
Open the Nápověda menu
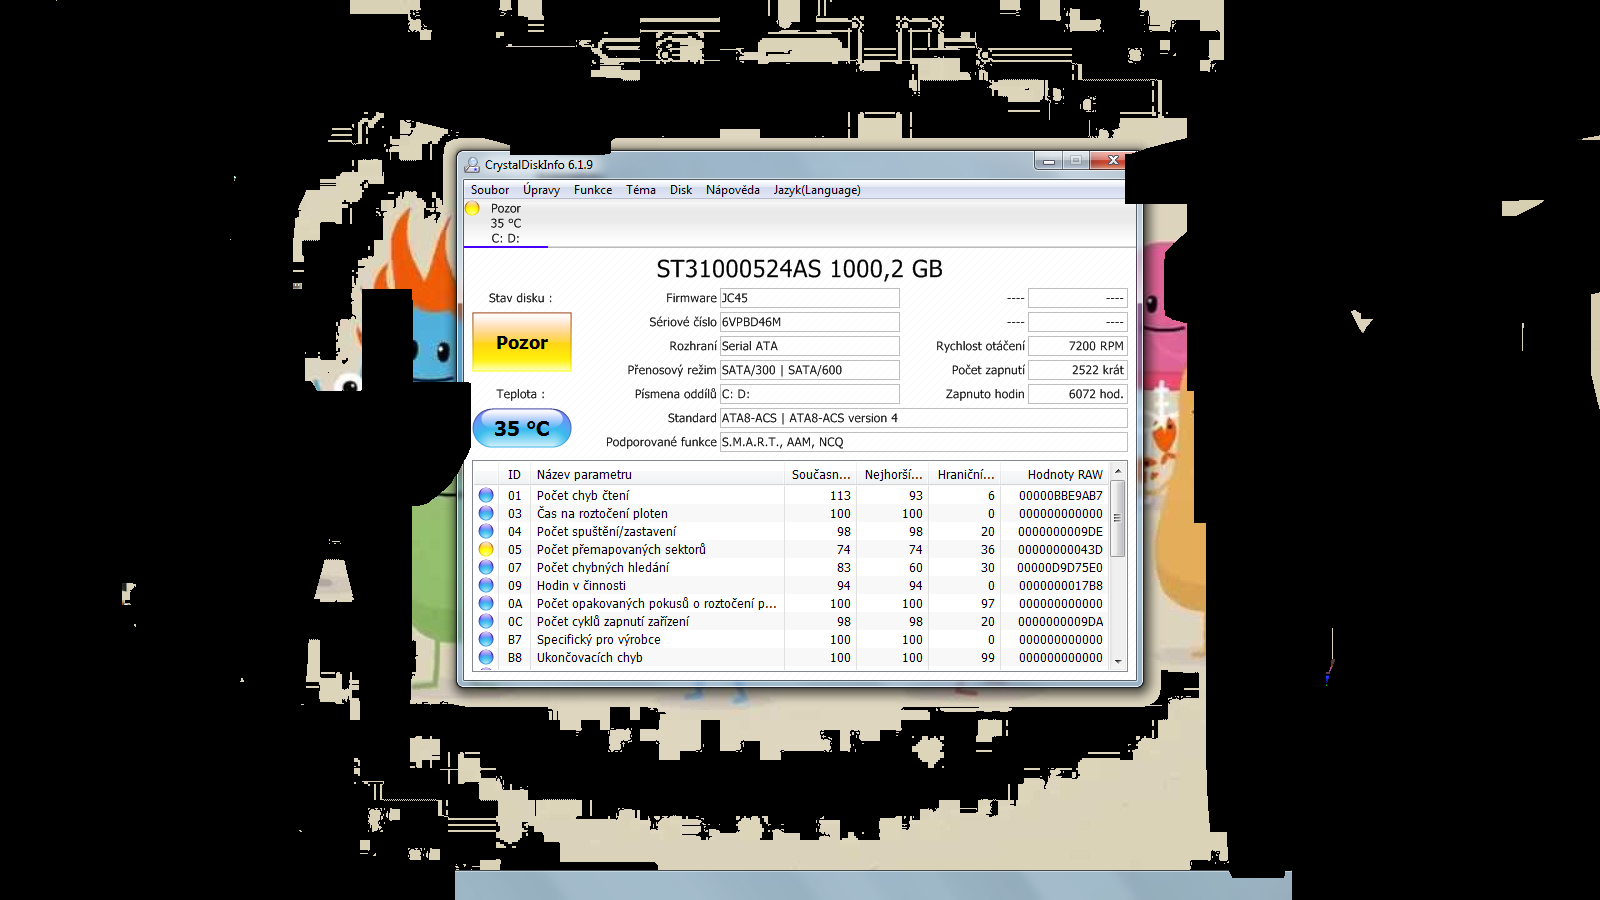[733, 190]
